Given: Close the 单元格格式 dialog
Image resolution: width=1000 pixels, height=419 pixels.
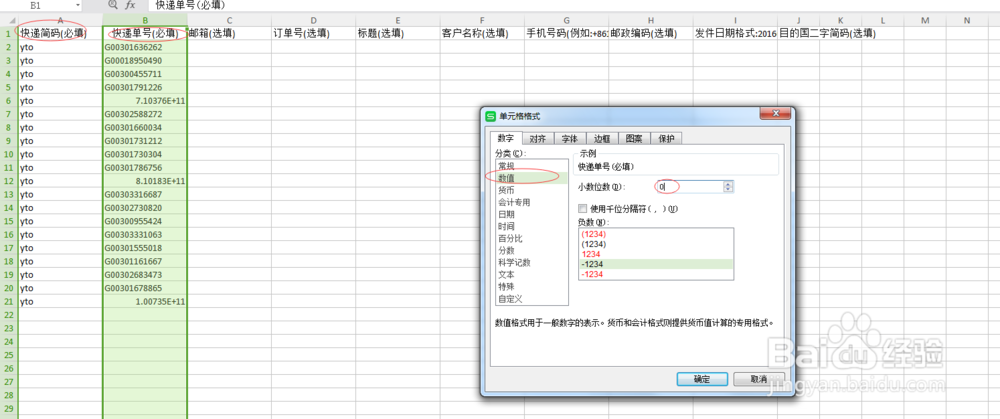Looking at the screenshot, I should point(776,114).
